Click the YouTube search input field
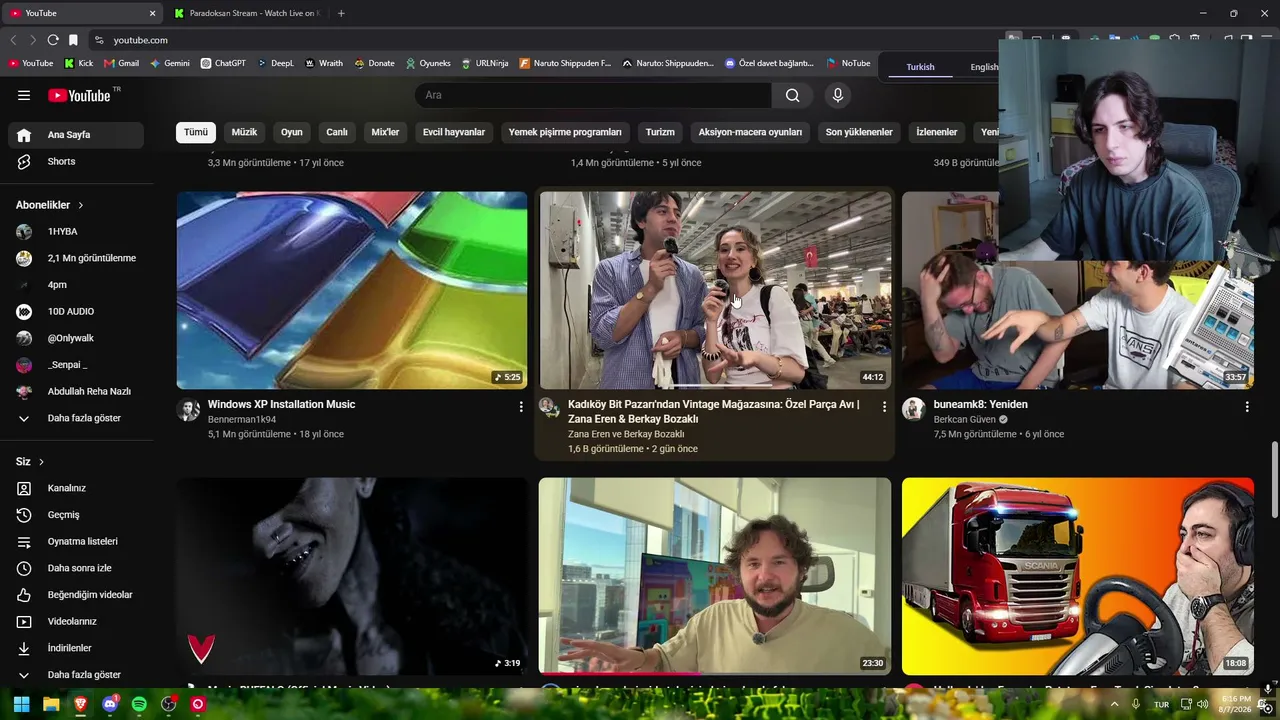The image size is (1280, 720). [593, 95]
